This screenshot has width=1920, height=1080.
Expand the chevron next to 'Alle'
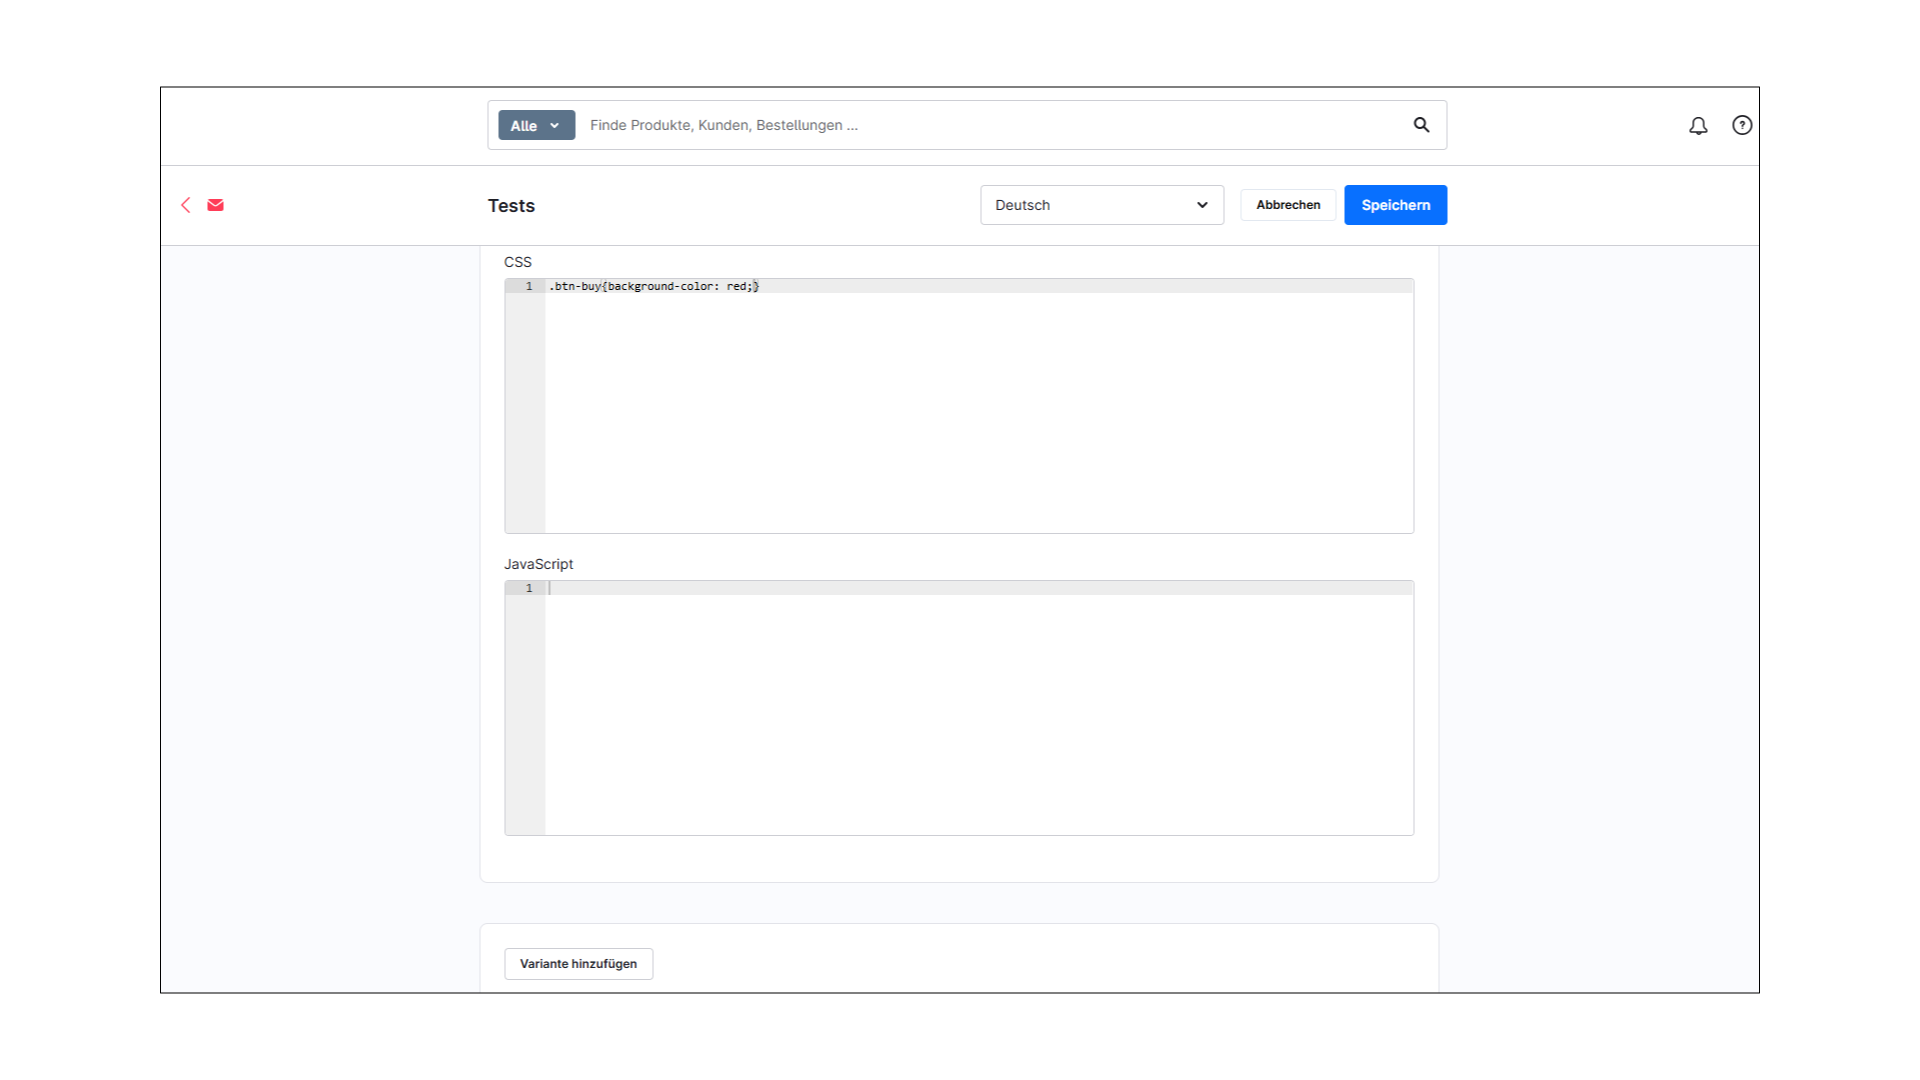pos(556,126)
